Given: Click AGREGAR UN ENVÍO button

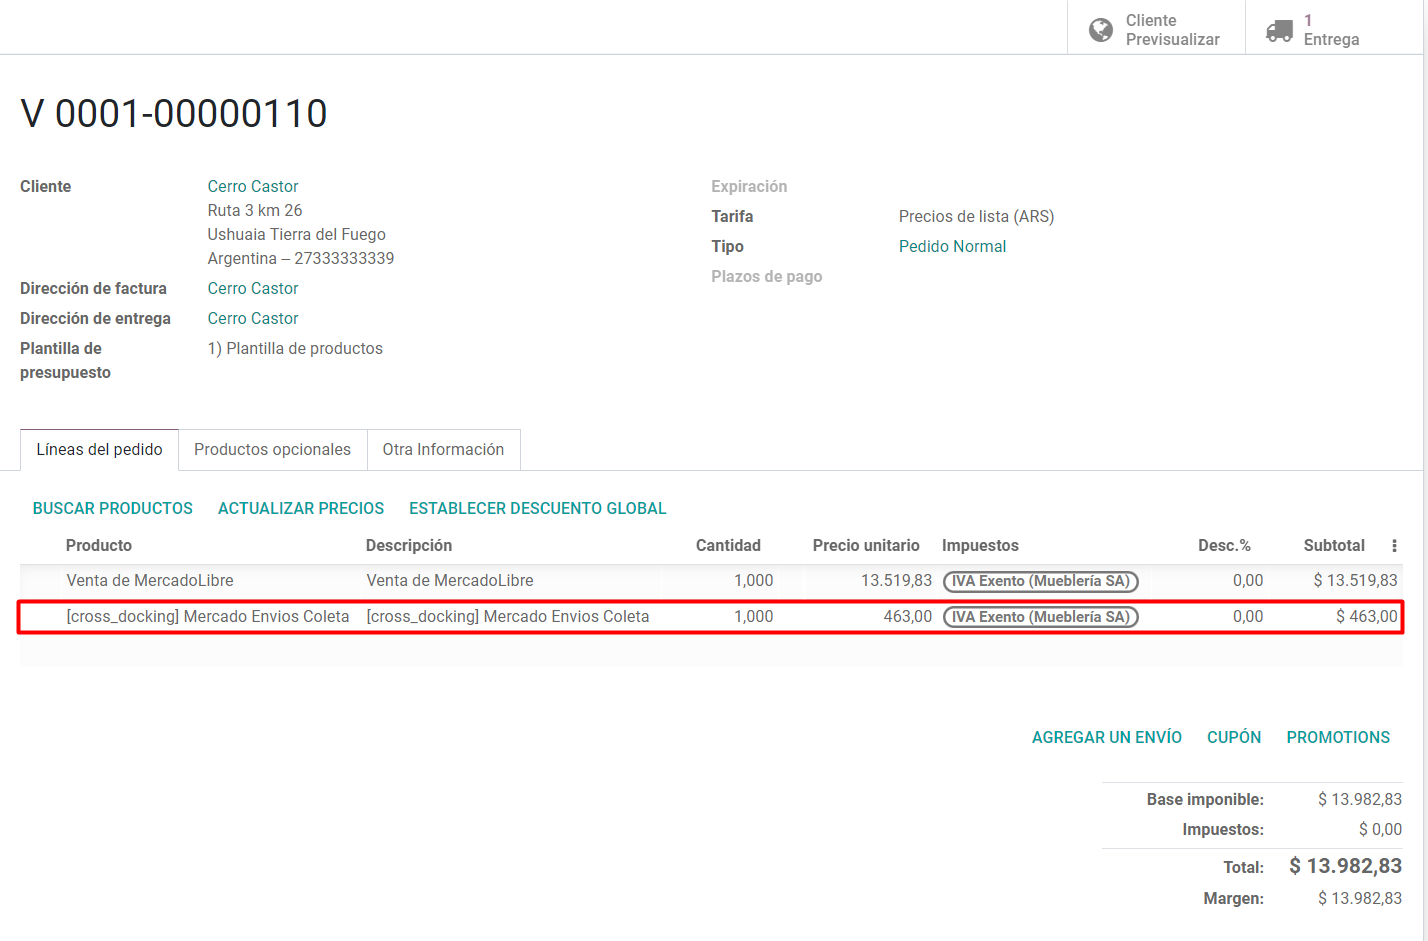Looking at the screenshot, I should point(1106,738).
